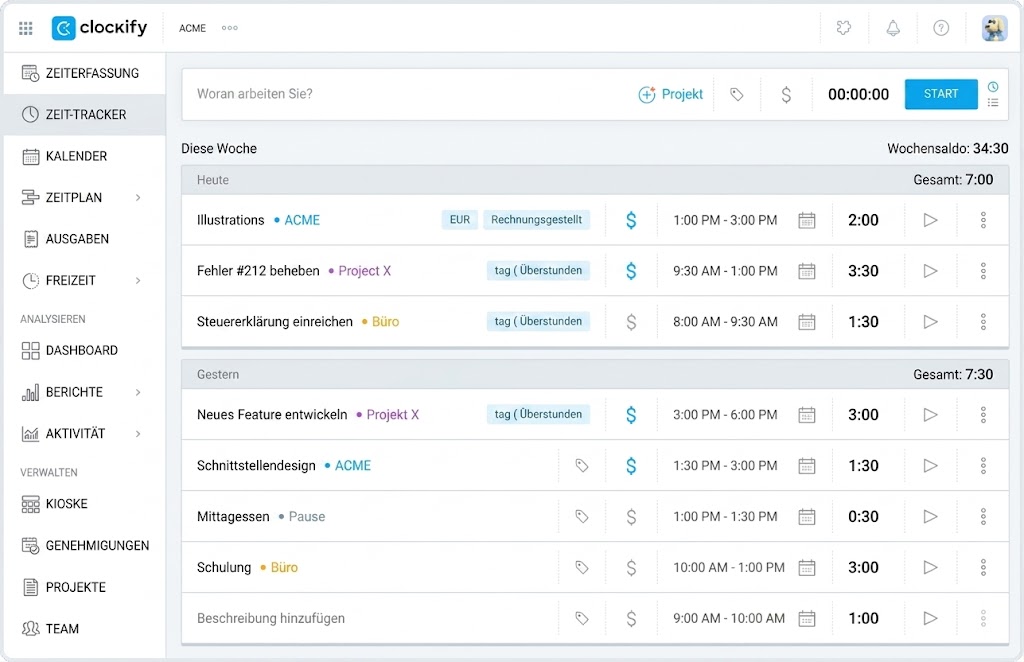1024x662 pixels.
Task: Click tag icon on Mittagessen entry
Action: coord(582,517)
